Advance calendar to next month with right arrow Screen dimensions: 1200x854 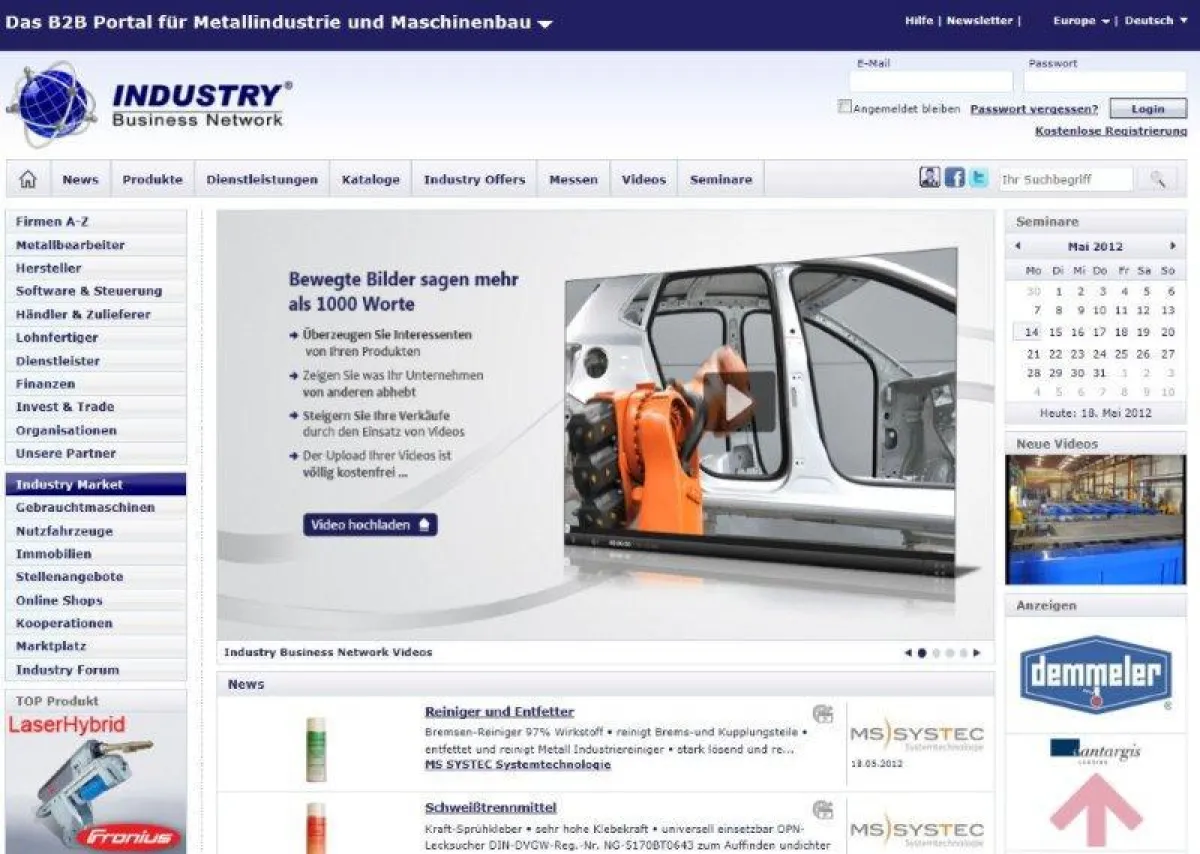(x=1173, y=246)
